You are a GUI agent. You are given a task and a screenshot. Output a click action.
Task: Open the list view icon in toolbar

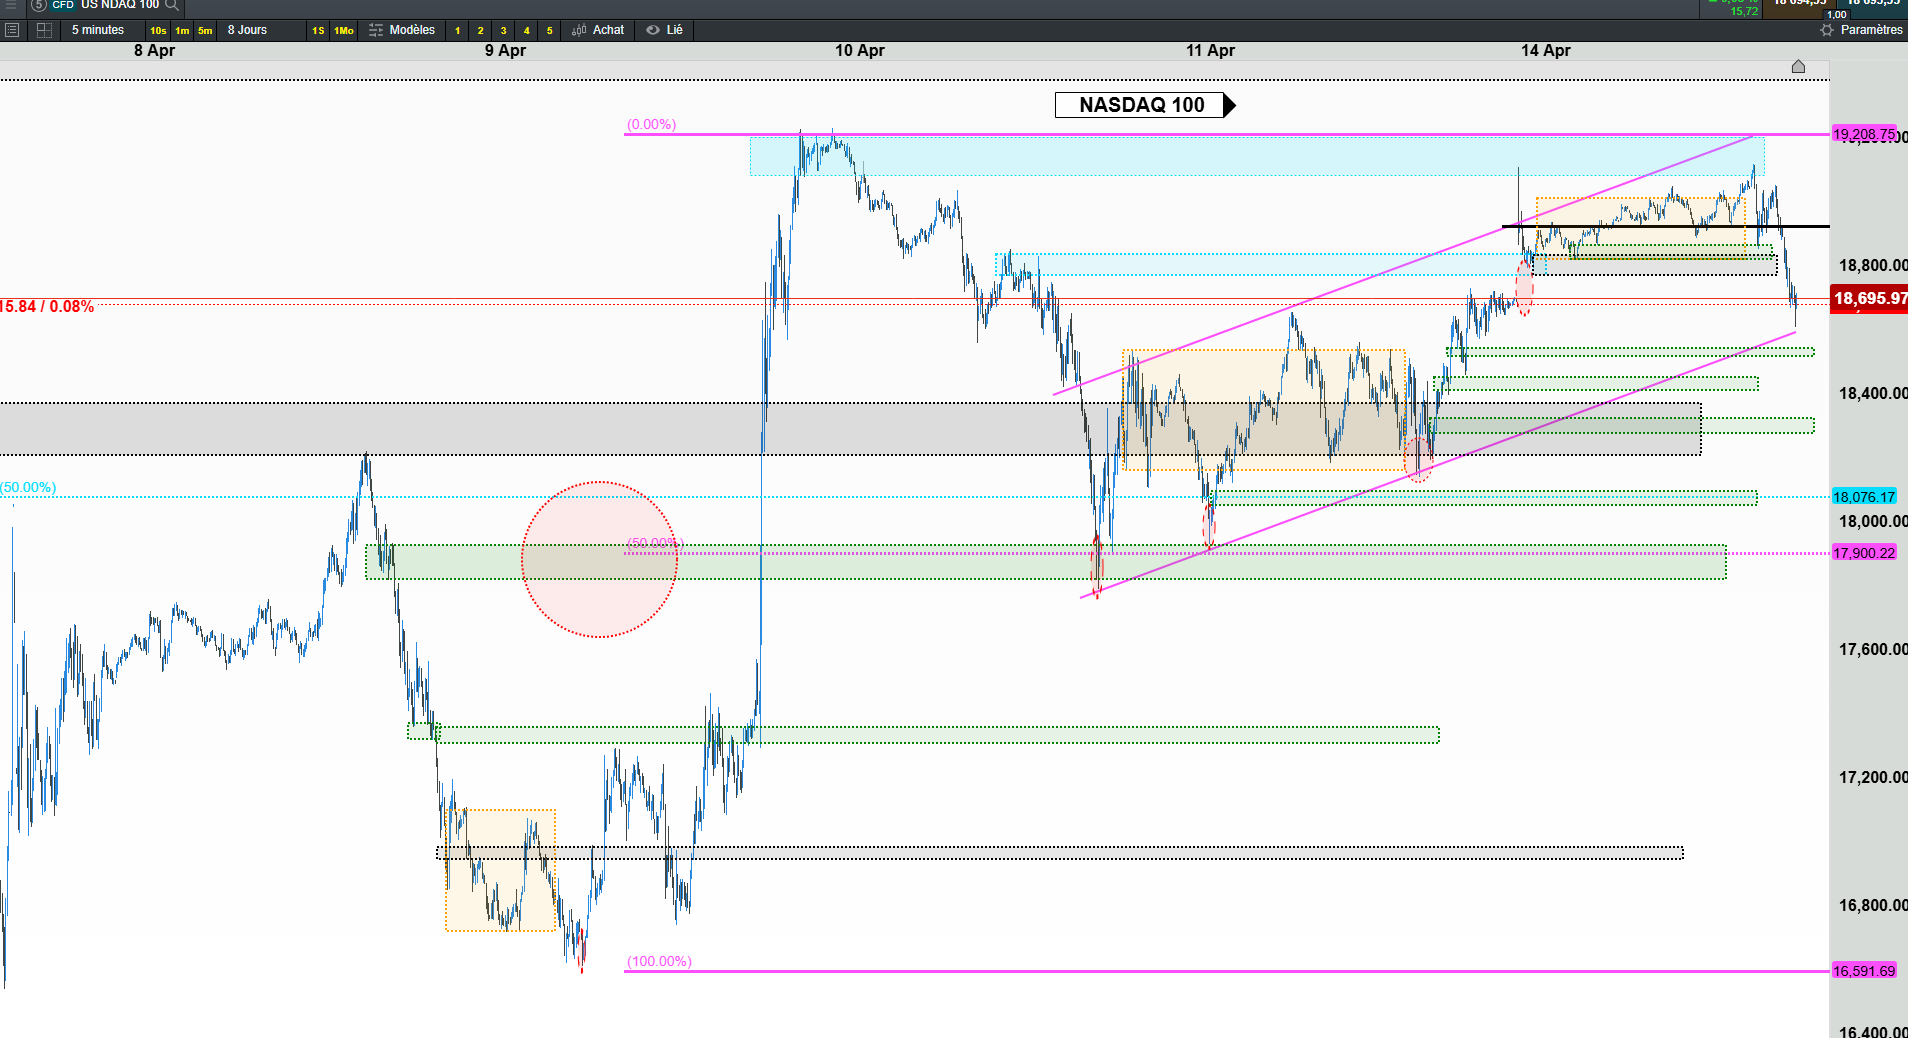12,30
